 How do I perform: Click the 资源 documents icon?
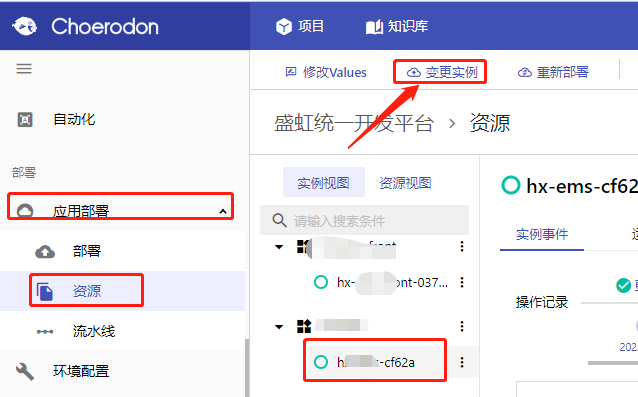45,291
